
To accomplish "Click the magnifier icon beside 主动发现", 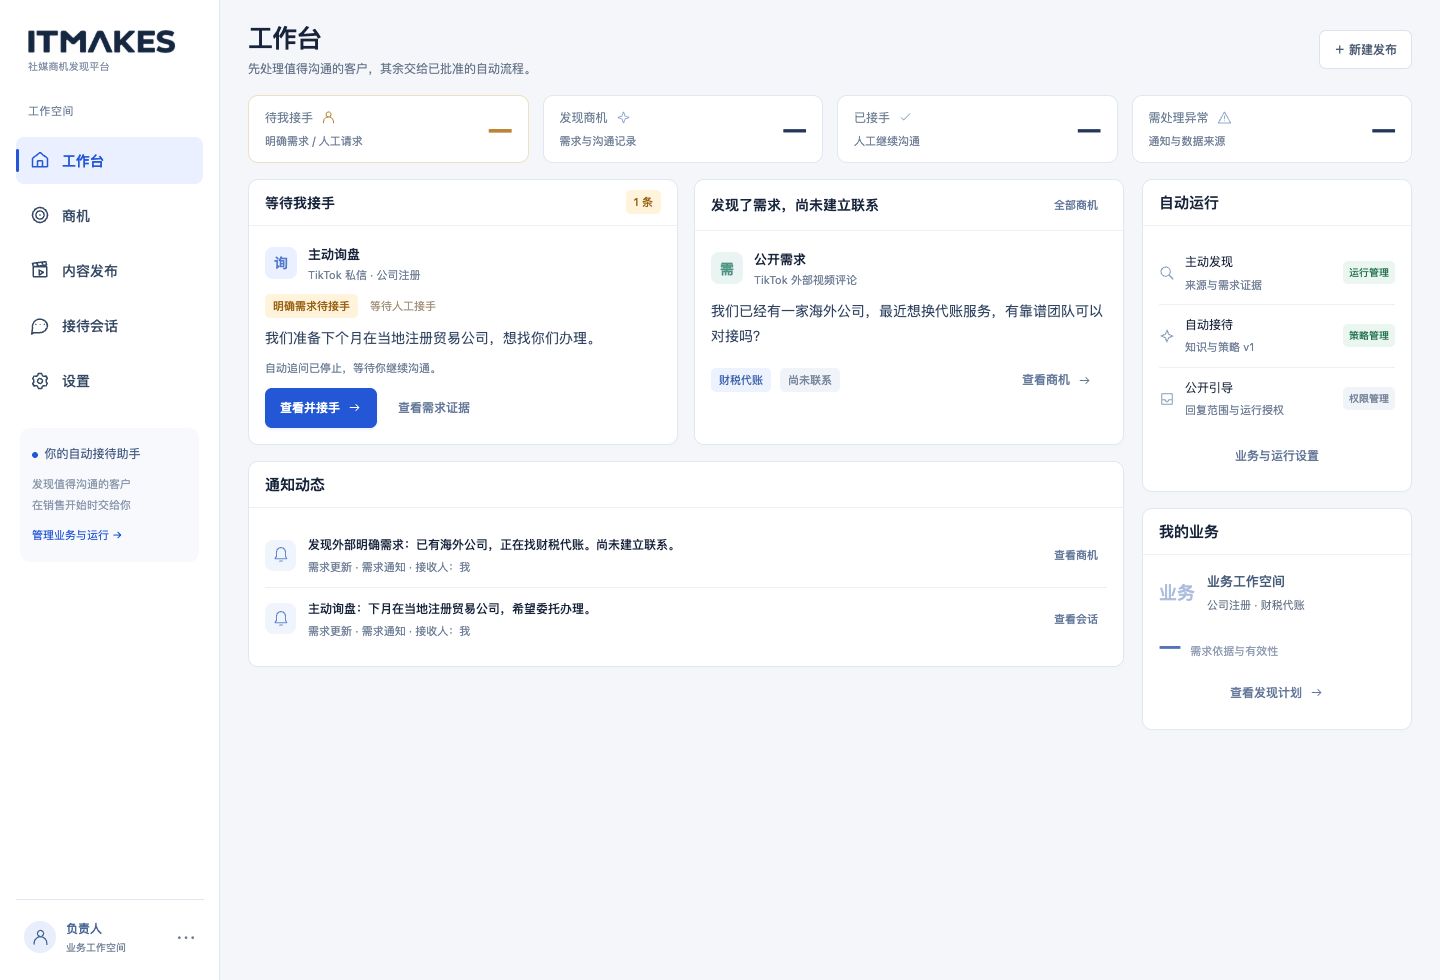I will pyautogui.click(x=1167, y=273).
